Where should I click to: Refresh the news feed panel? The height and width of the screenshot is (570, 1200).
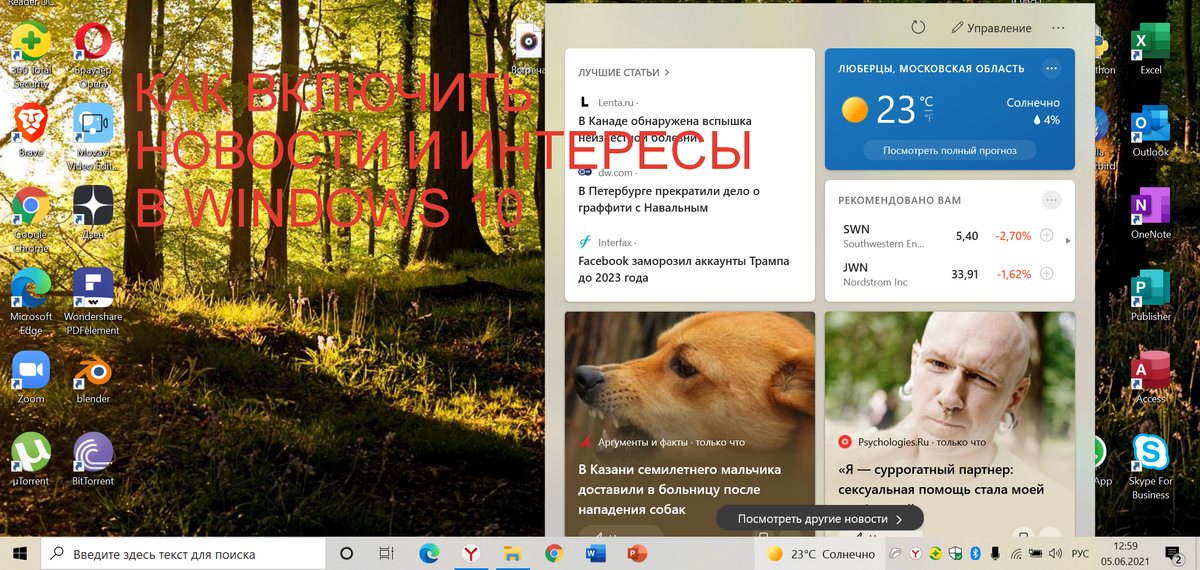(918, 28)
